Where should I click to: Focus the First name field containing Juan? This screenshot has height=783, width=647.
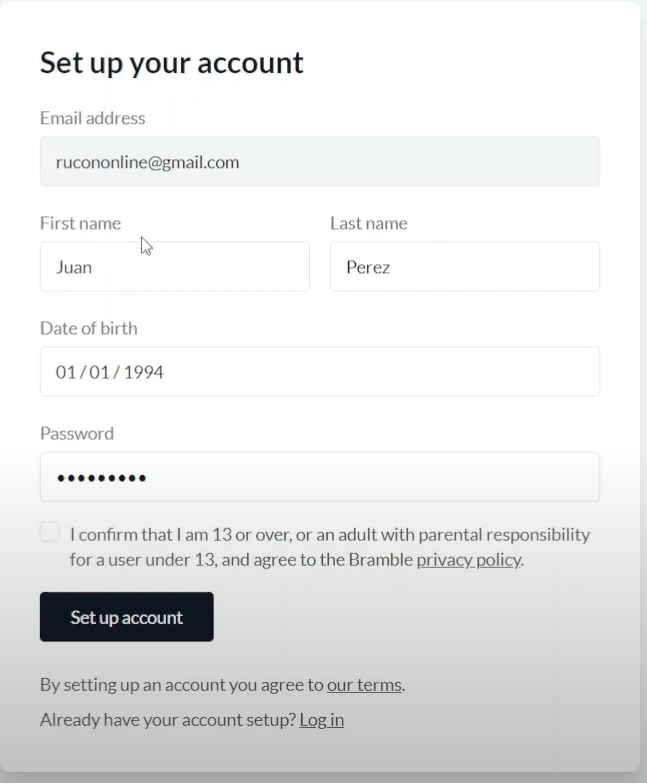click(x=175, y=267)
